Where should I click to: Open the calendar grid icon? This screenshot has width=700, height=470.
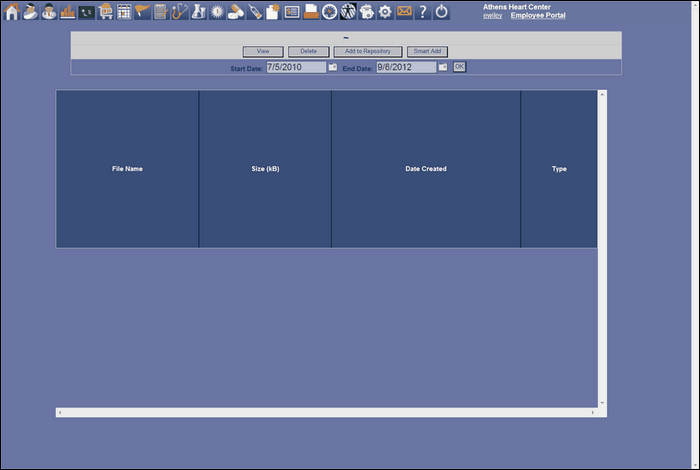pyautogui.click(x=124, y=12)
